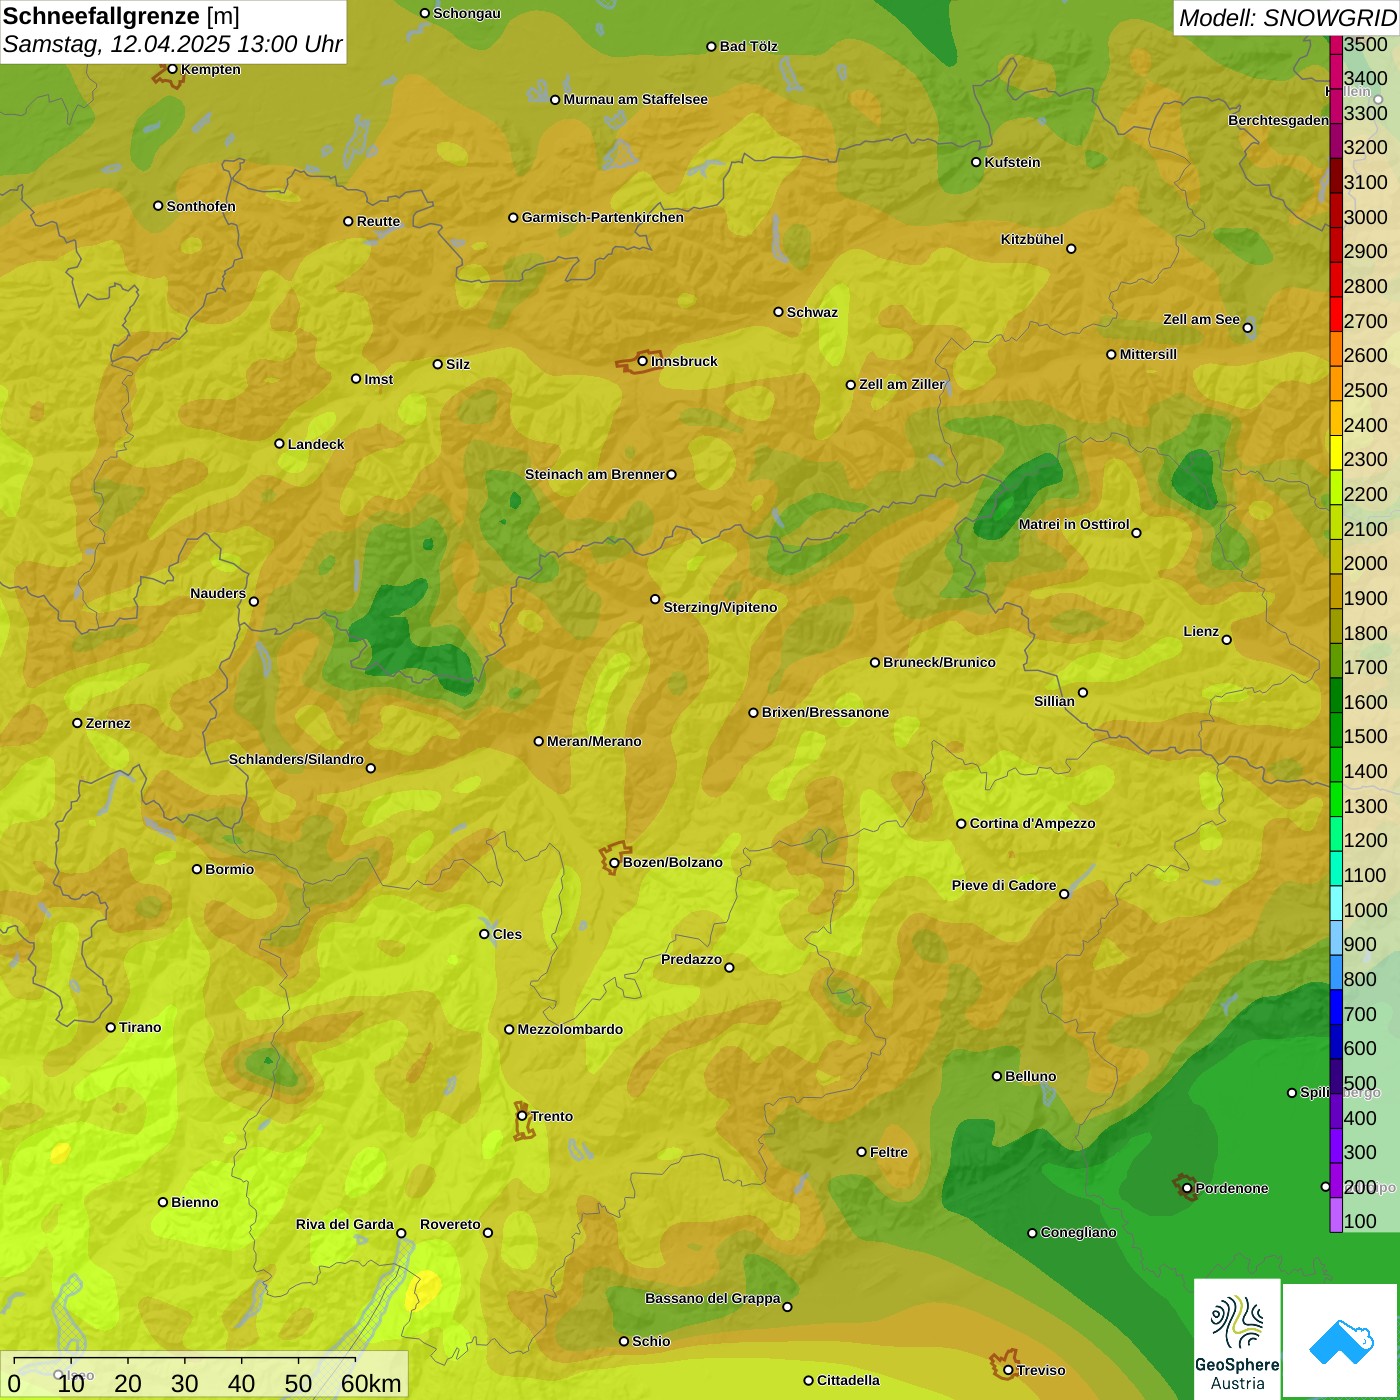Click the 100 value in the legend
Viewport: 1400px width, 1400px height.
[1361, 1221]
